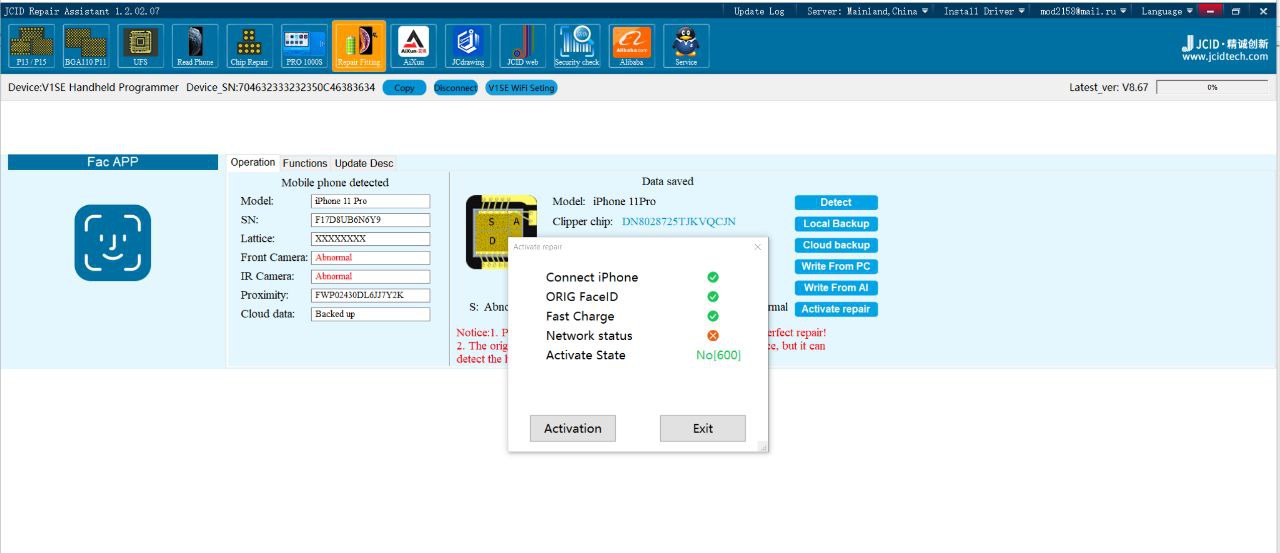The image size is (1280, 553).
Task: Open the AiXun icon
Action: pos(413,46)
